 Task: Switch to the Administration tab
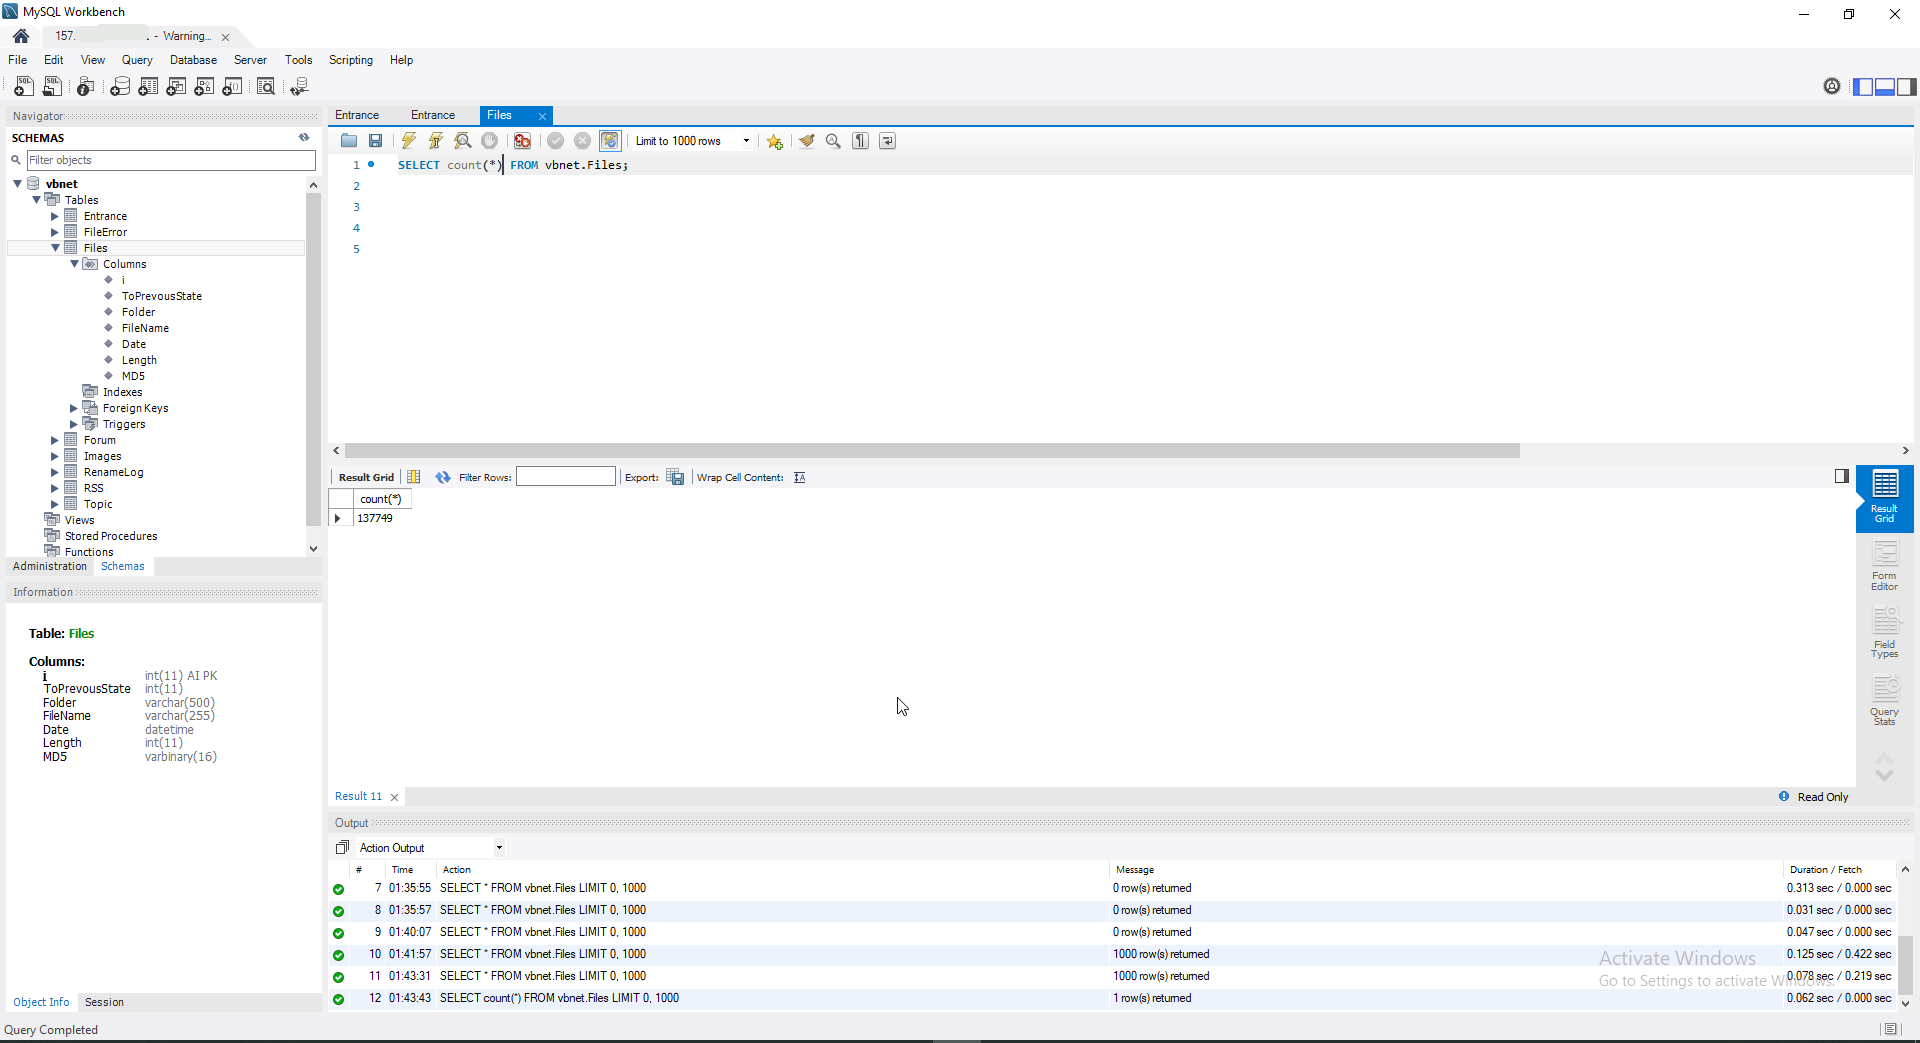(50, 566)
